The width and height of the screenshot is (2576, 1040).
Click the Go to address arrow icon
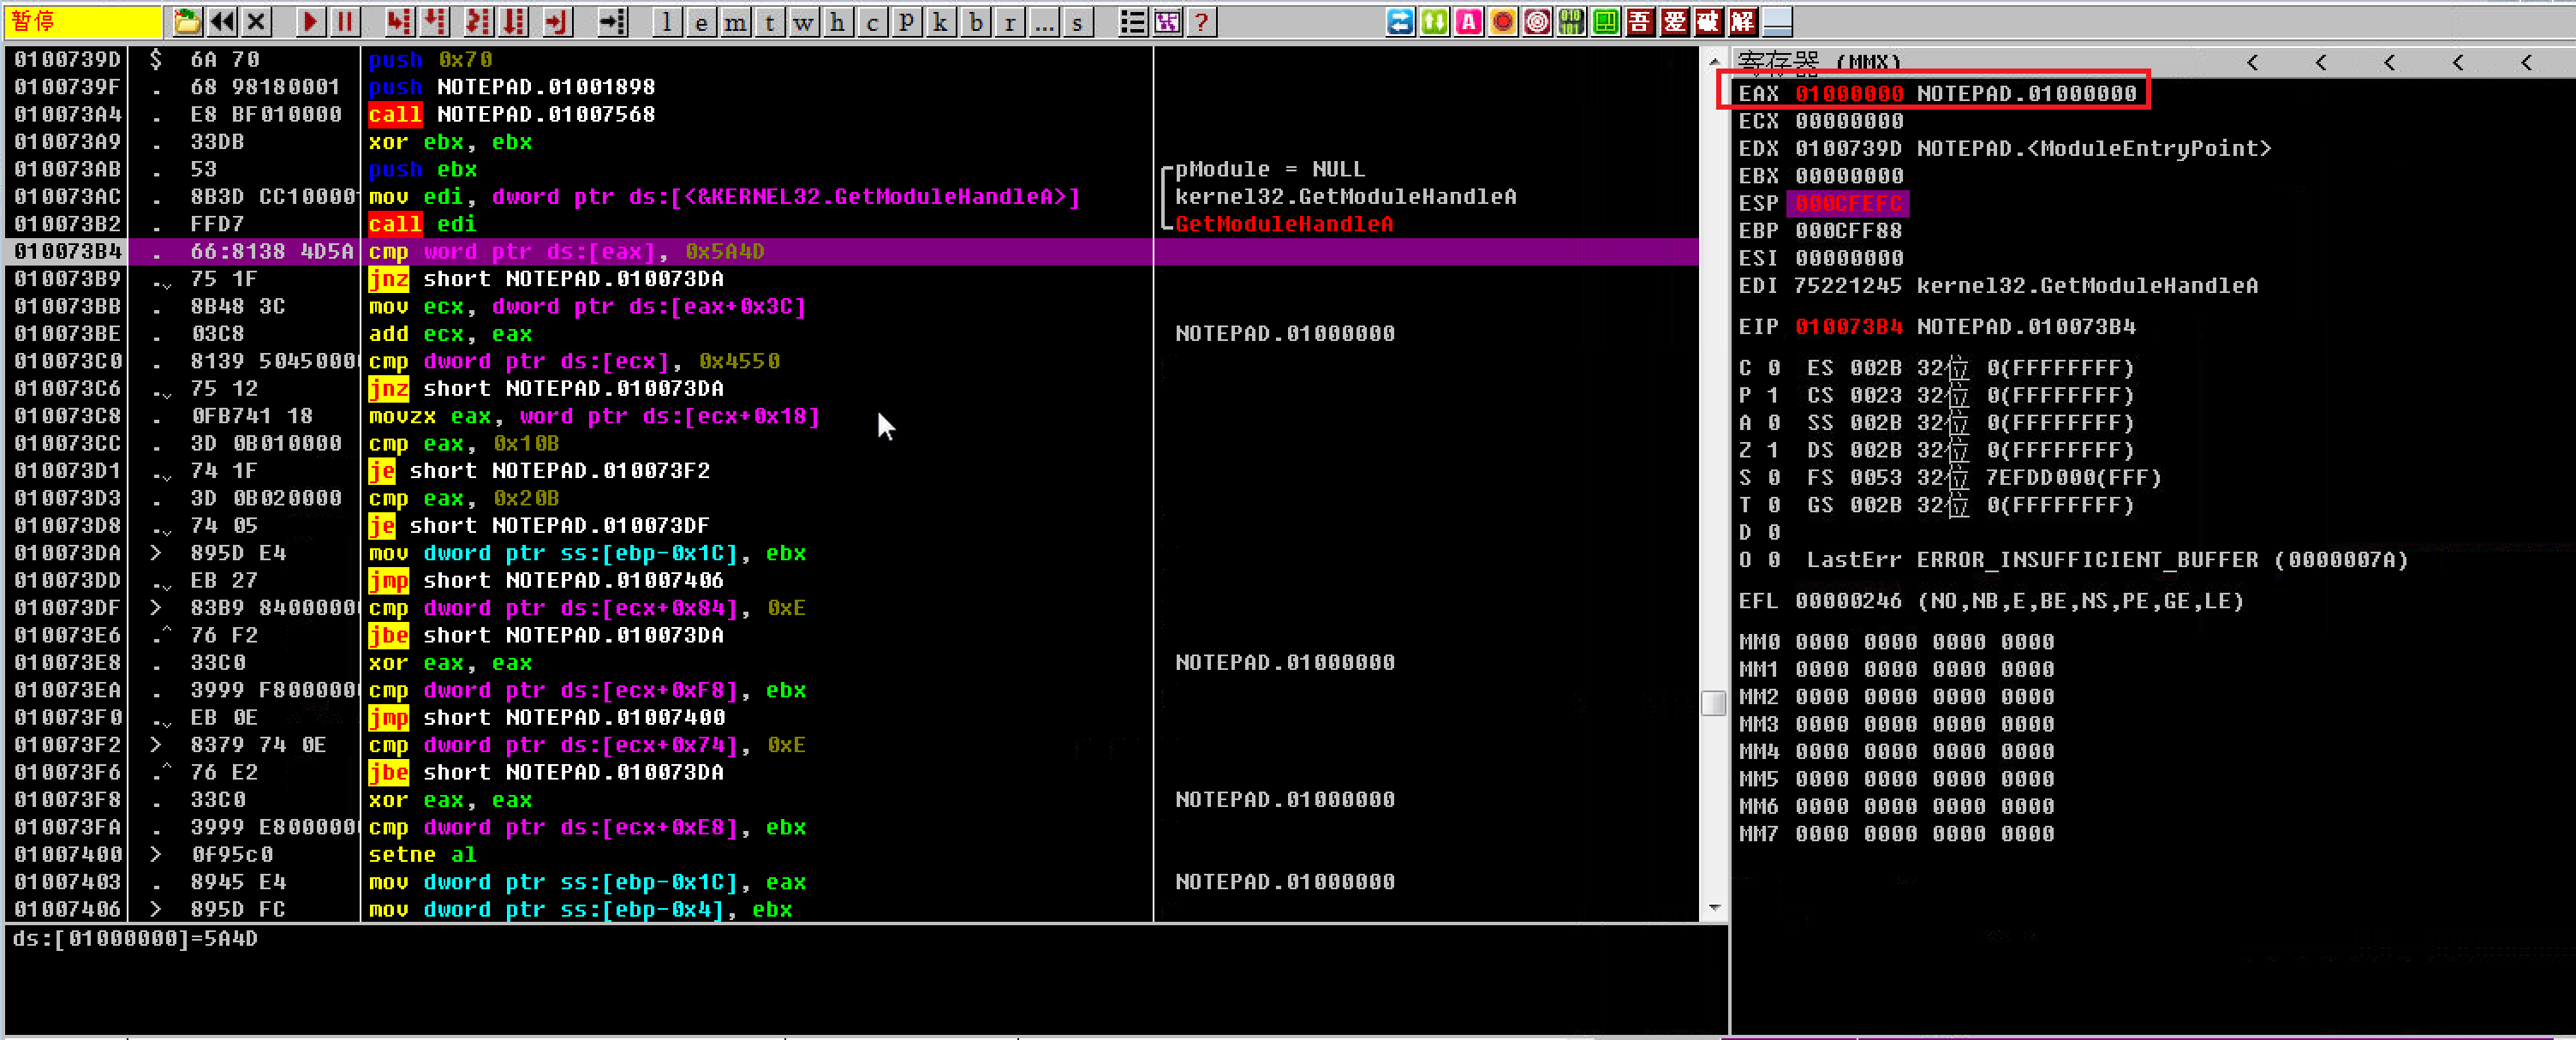(x=612, y=21)
